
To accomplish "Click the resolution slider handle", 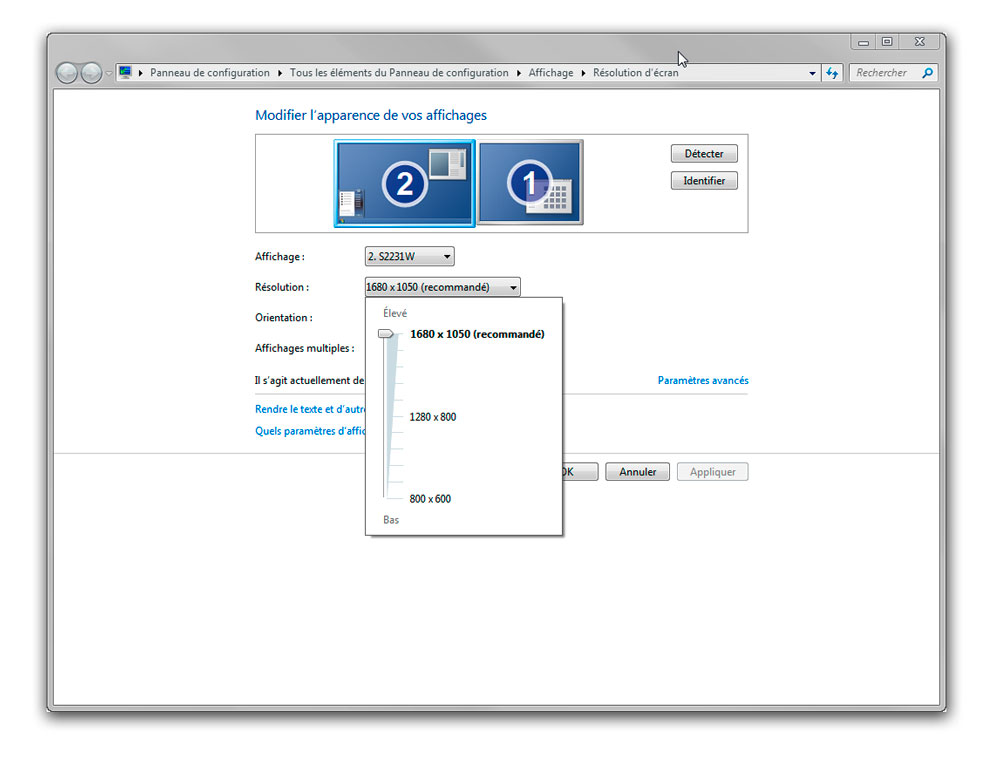I will click(x=386, y=334).
